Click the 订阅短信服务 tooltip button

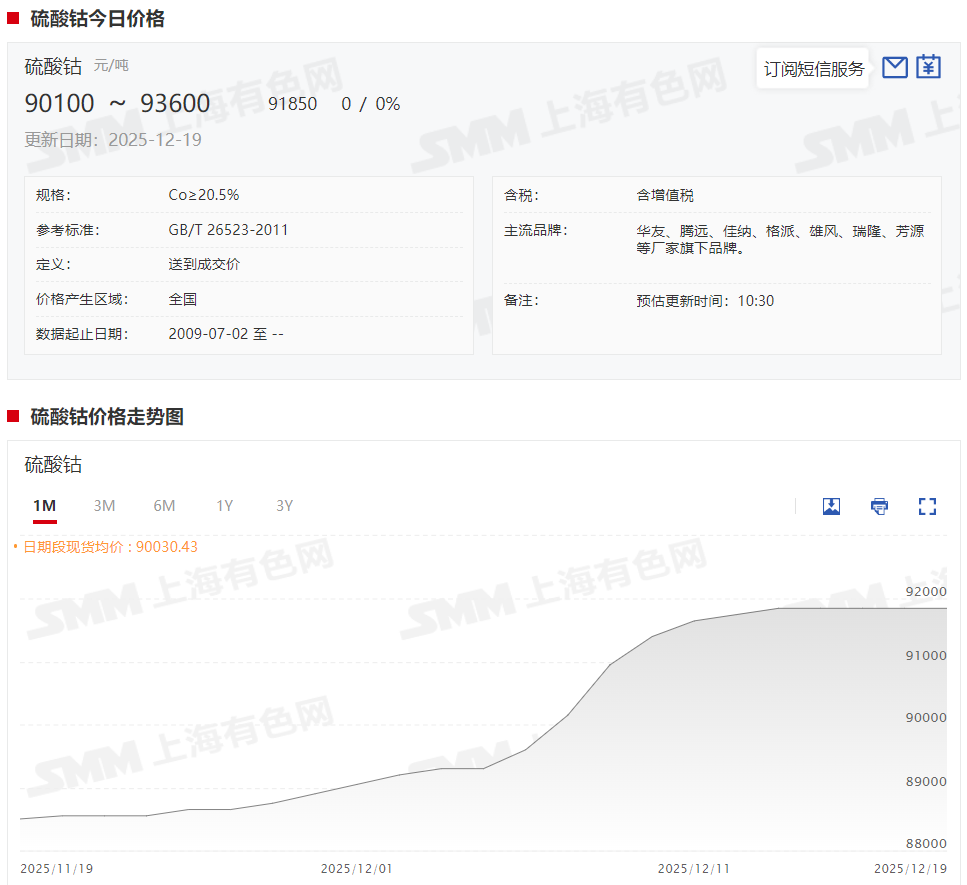[x=813, y=69]
